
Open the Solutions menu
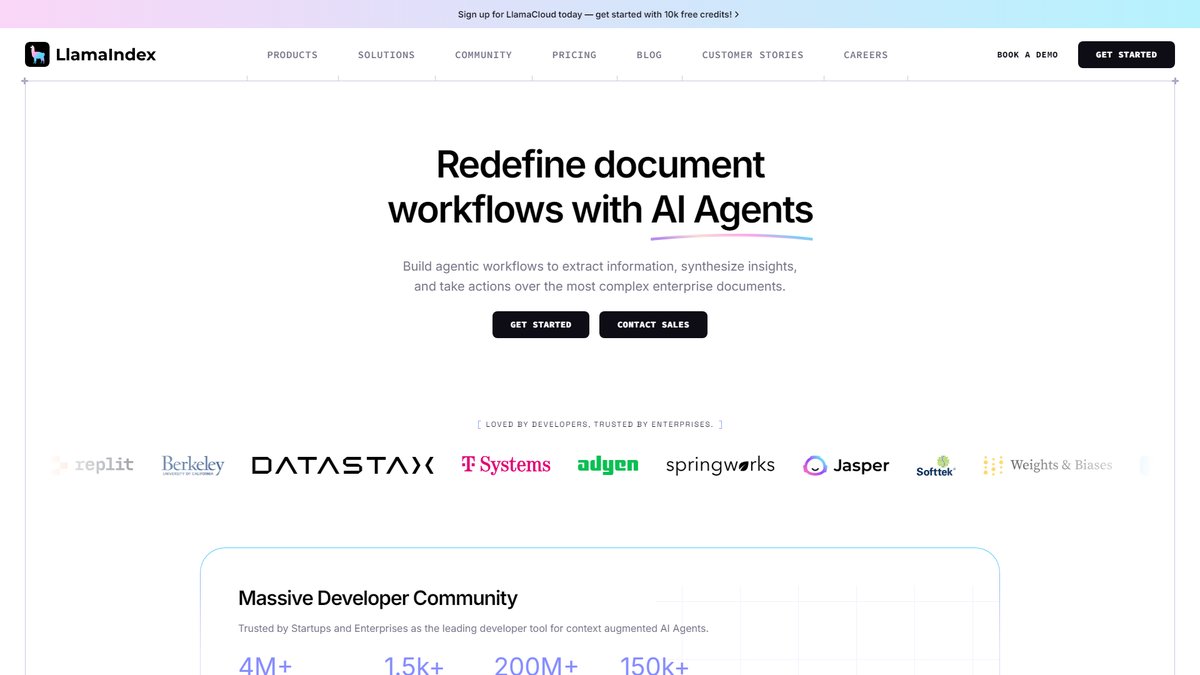pyautogui.click(x=386, y=55)
